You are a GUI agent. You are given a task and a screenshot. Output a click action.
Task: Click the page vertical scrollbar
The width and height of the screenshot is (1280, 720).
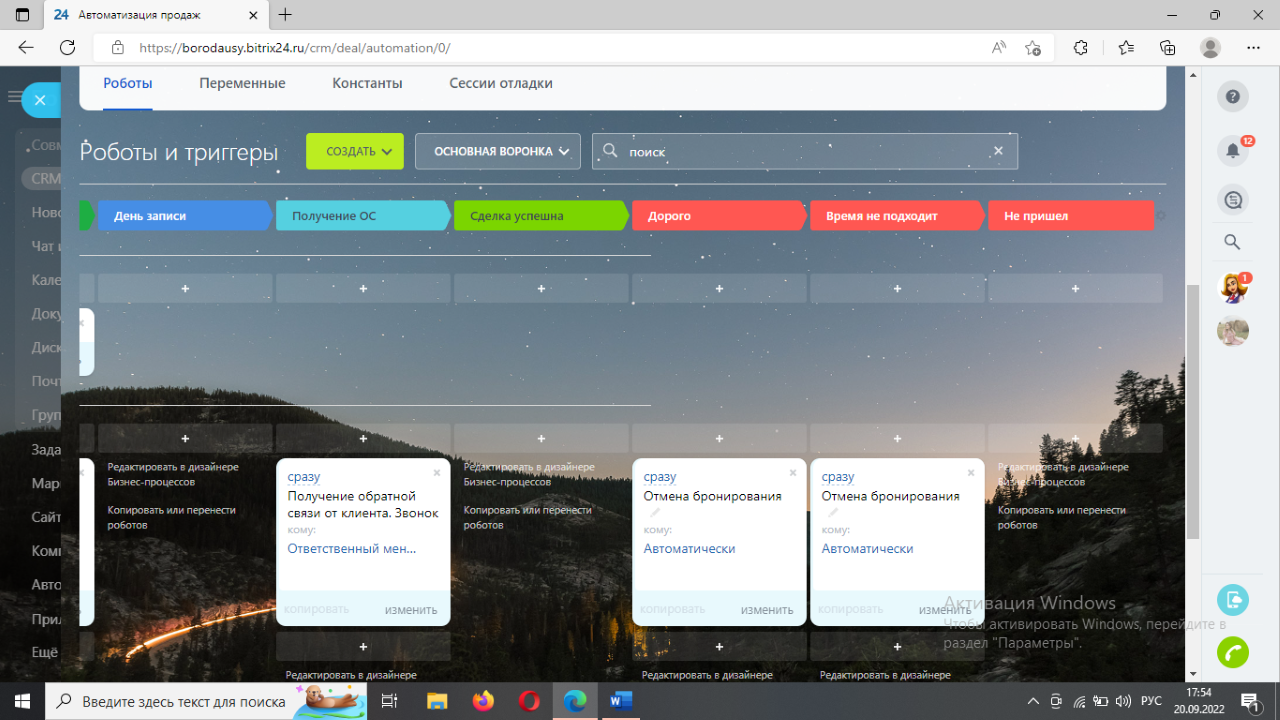coord(1192,410)
